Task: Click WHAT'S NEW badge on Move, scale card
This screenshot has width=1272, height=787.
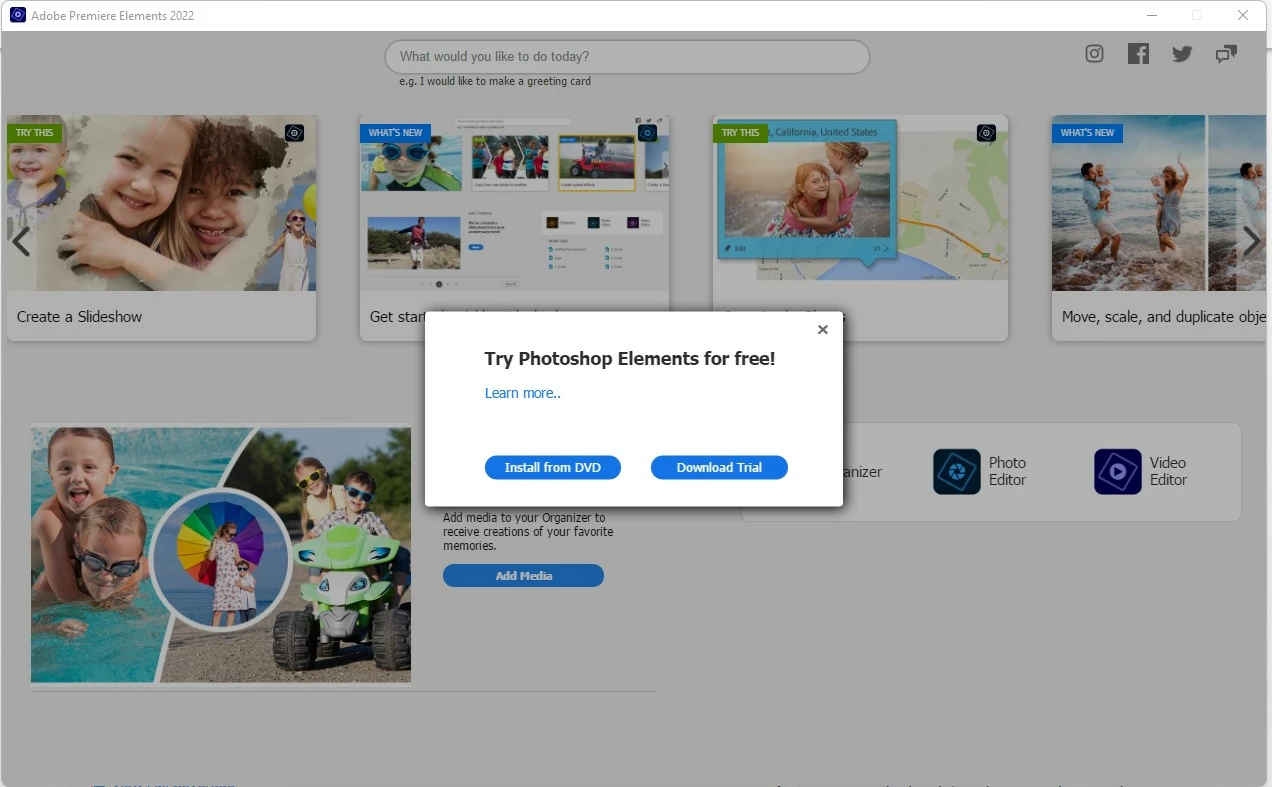Action: [x=1087, y=133]
